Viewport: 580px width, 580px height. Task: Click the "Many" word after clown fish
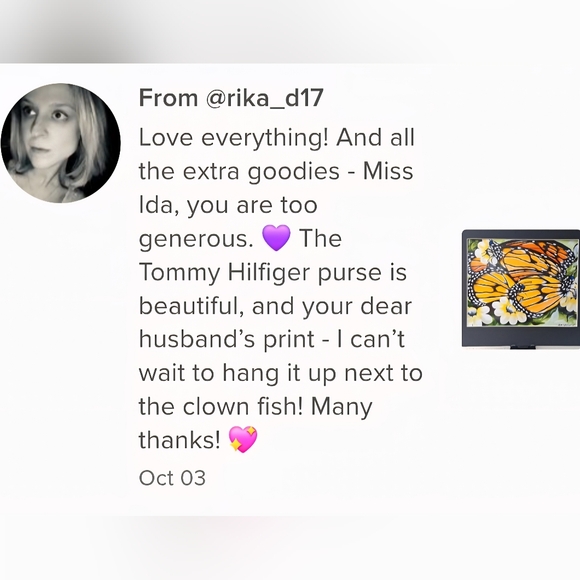(x=341, y=407)
